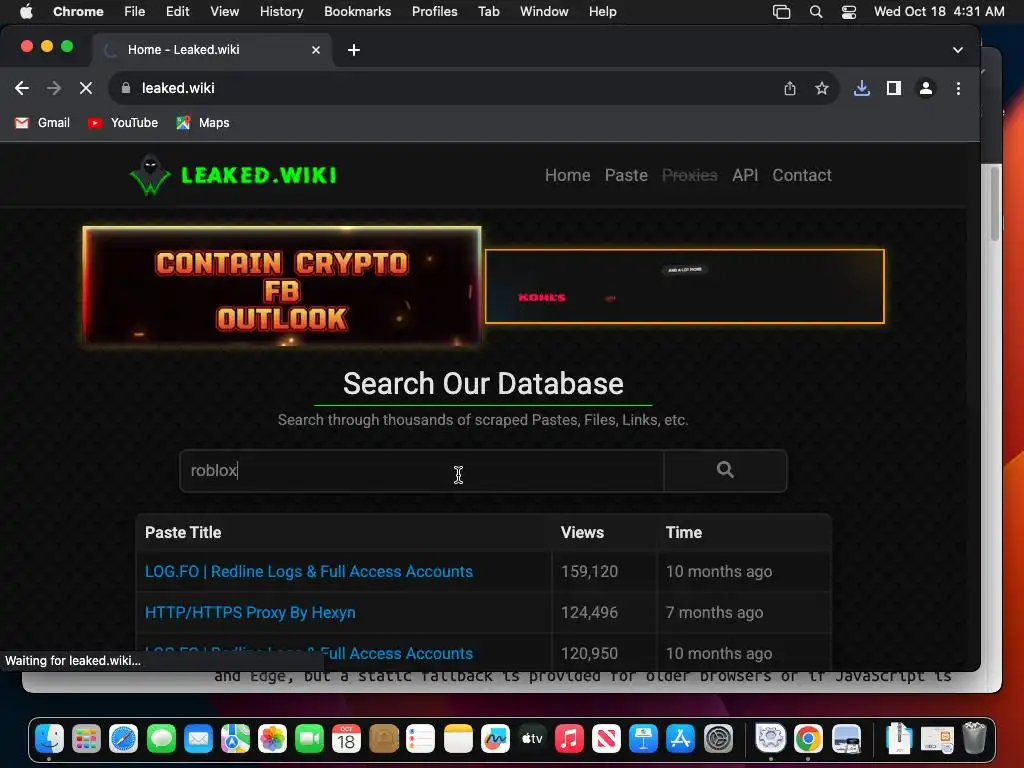
Task: Open the Bookmarks menu
Action: (357, 11)
